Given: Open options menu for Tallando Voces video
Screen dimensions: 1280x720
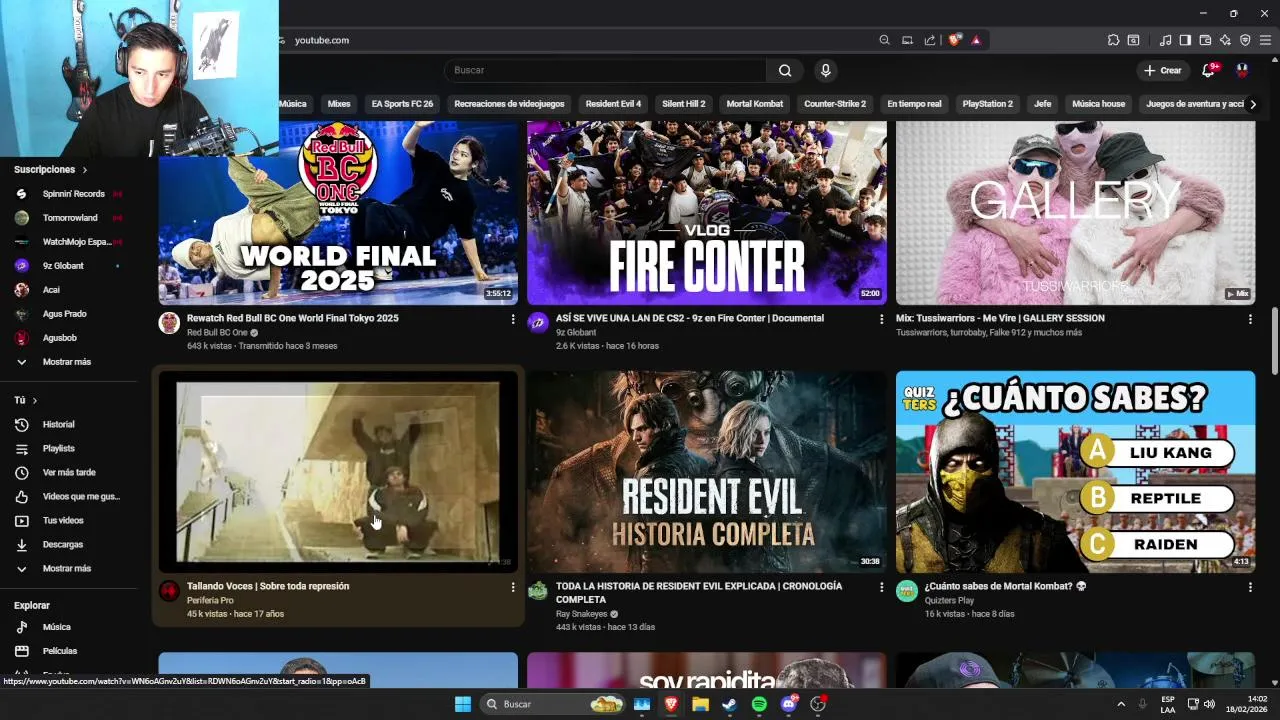Looking at the screenshot, I should pyautogui.click(x=513, y=587).
